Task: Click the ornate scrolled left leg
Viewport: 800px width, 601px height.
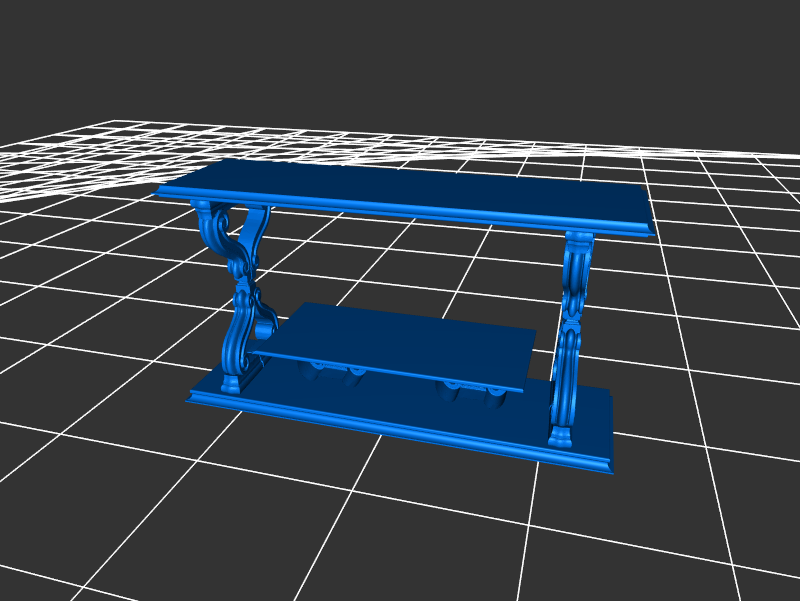Action: pyautogui.click(x=237, y=298)
